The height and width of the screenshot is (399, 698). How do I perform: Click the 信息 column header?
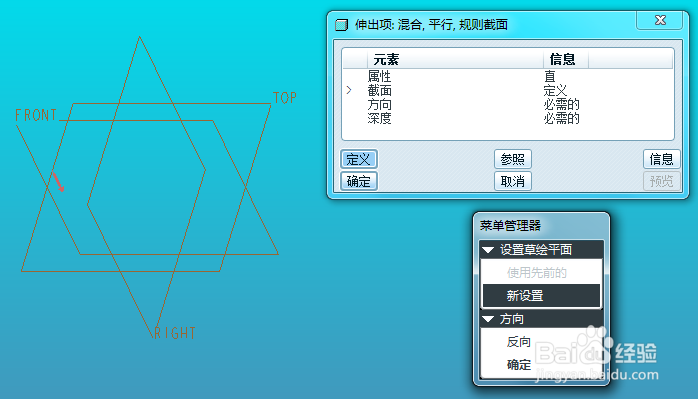(x=566, y=59)
